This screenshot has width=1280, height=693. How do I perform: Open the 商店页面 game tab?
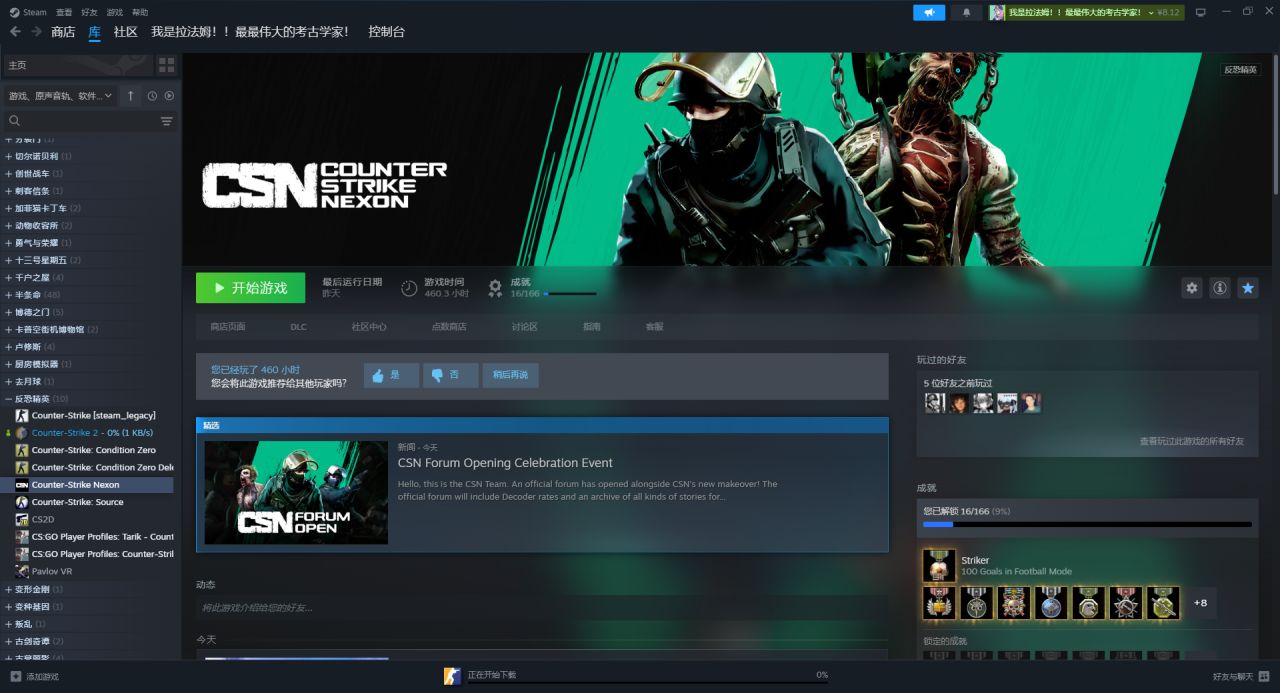tap(228, 327)
